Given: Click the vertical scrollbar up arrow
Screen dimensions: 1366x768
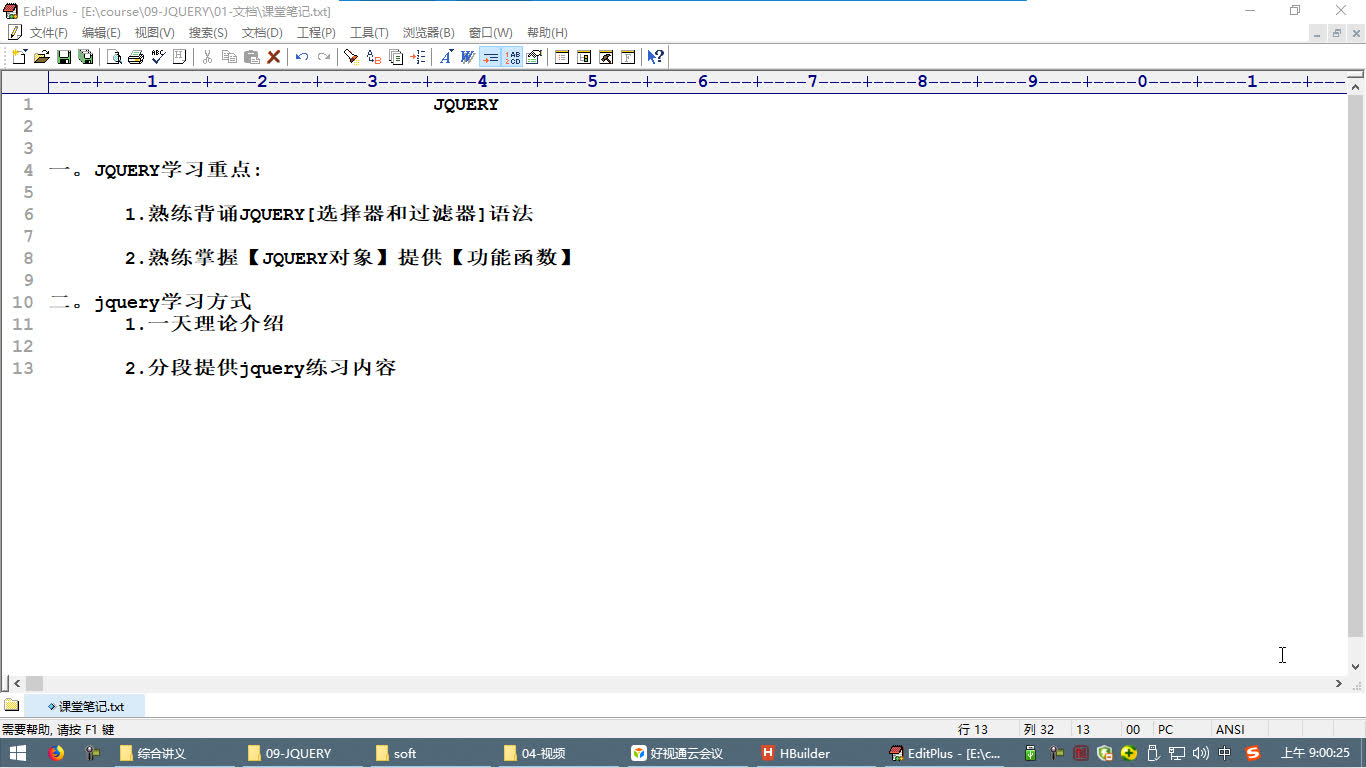Looking at the screenshot, I should click(1356, 88).
